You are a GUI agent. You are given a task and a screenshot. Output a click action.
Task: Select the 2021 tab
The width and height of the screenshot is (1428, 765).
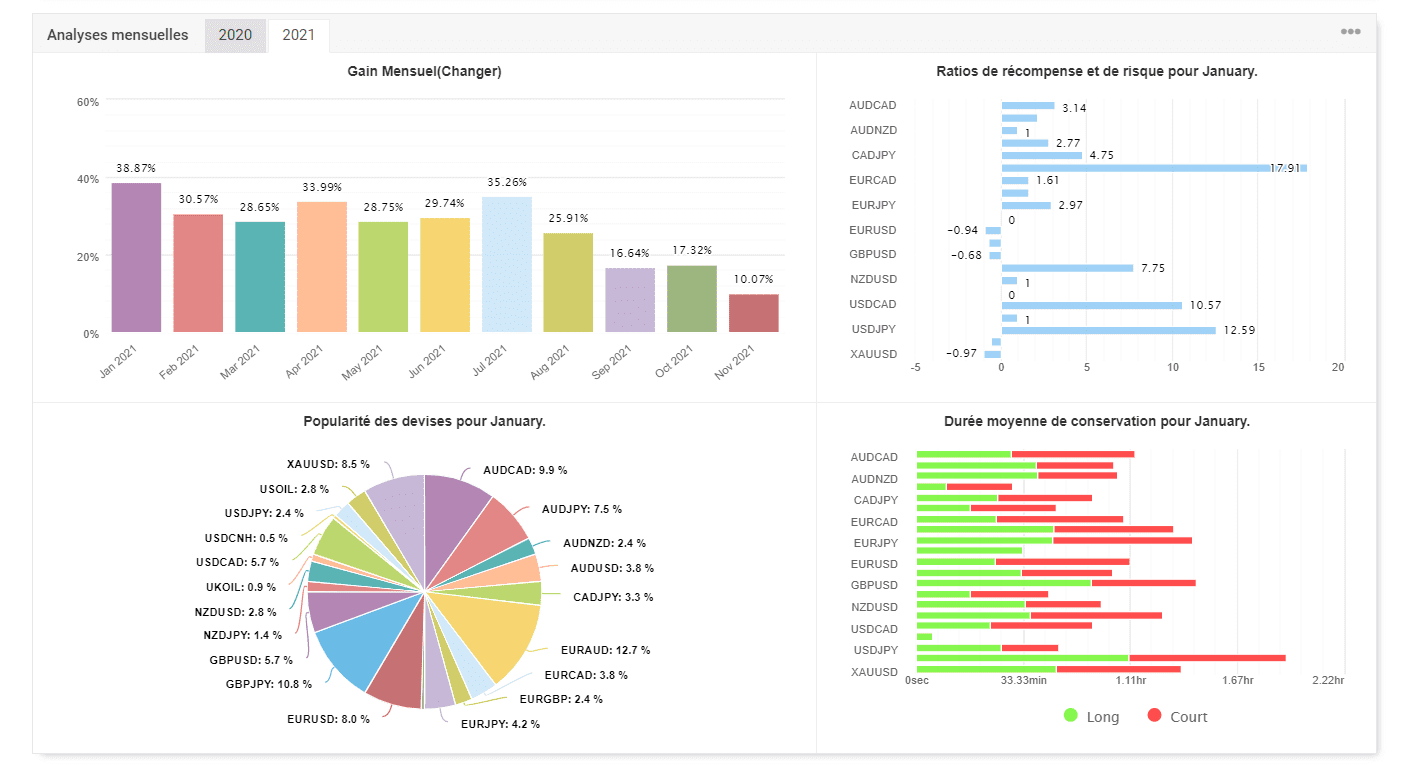pos(298,35)
